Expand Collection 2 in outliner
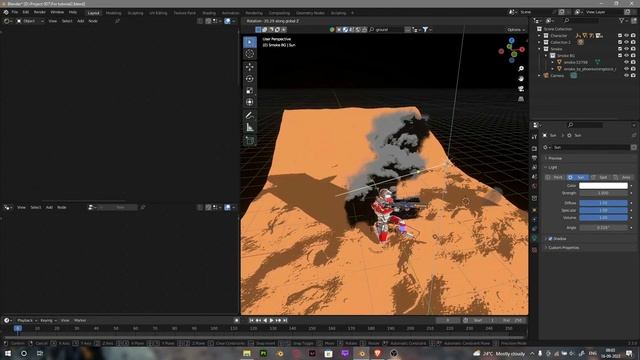The height and width of the screenshot is (360, 640). (x=539, y=42)
